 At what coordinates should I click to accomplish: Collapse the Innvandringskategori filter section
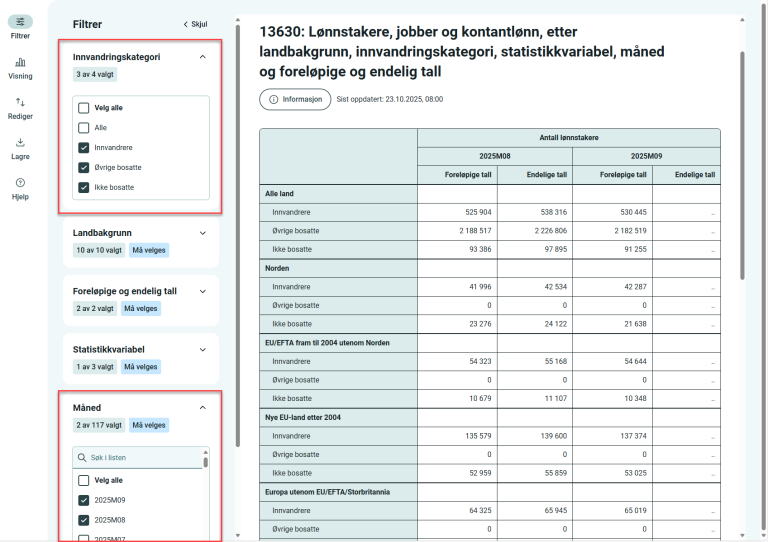(203, 57)
